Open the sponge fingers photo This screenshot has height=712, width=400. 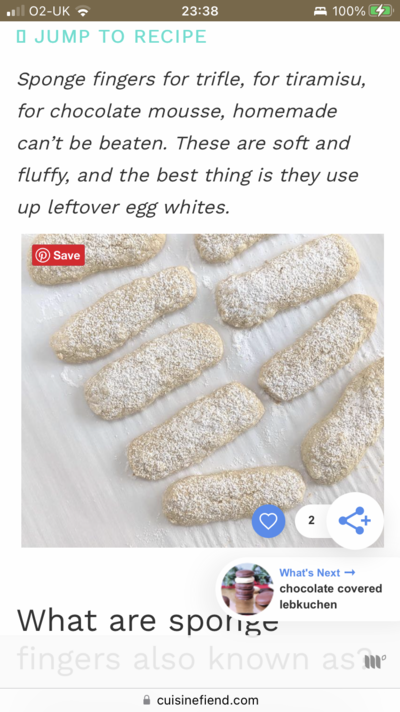(x=202, y=391)
